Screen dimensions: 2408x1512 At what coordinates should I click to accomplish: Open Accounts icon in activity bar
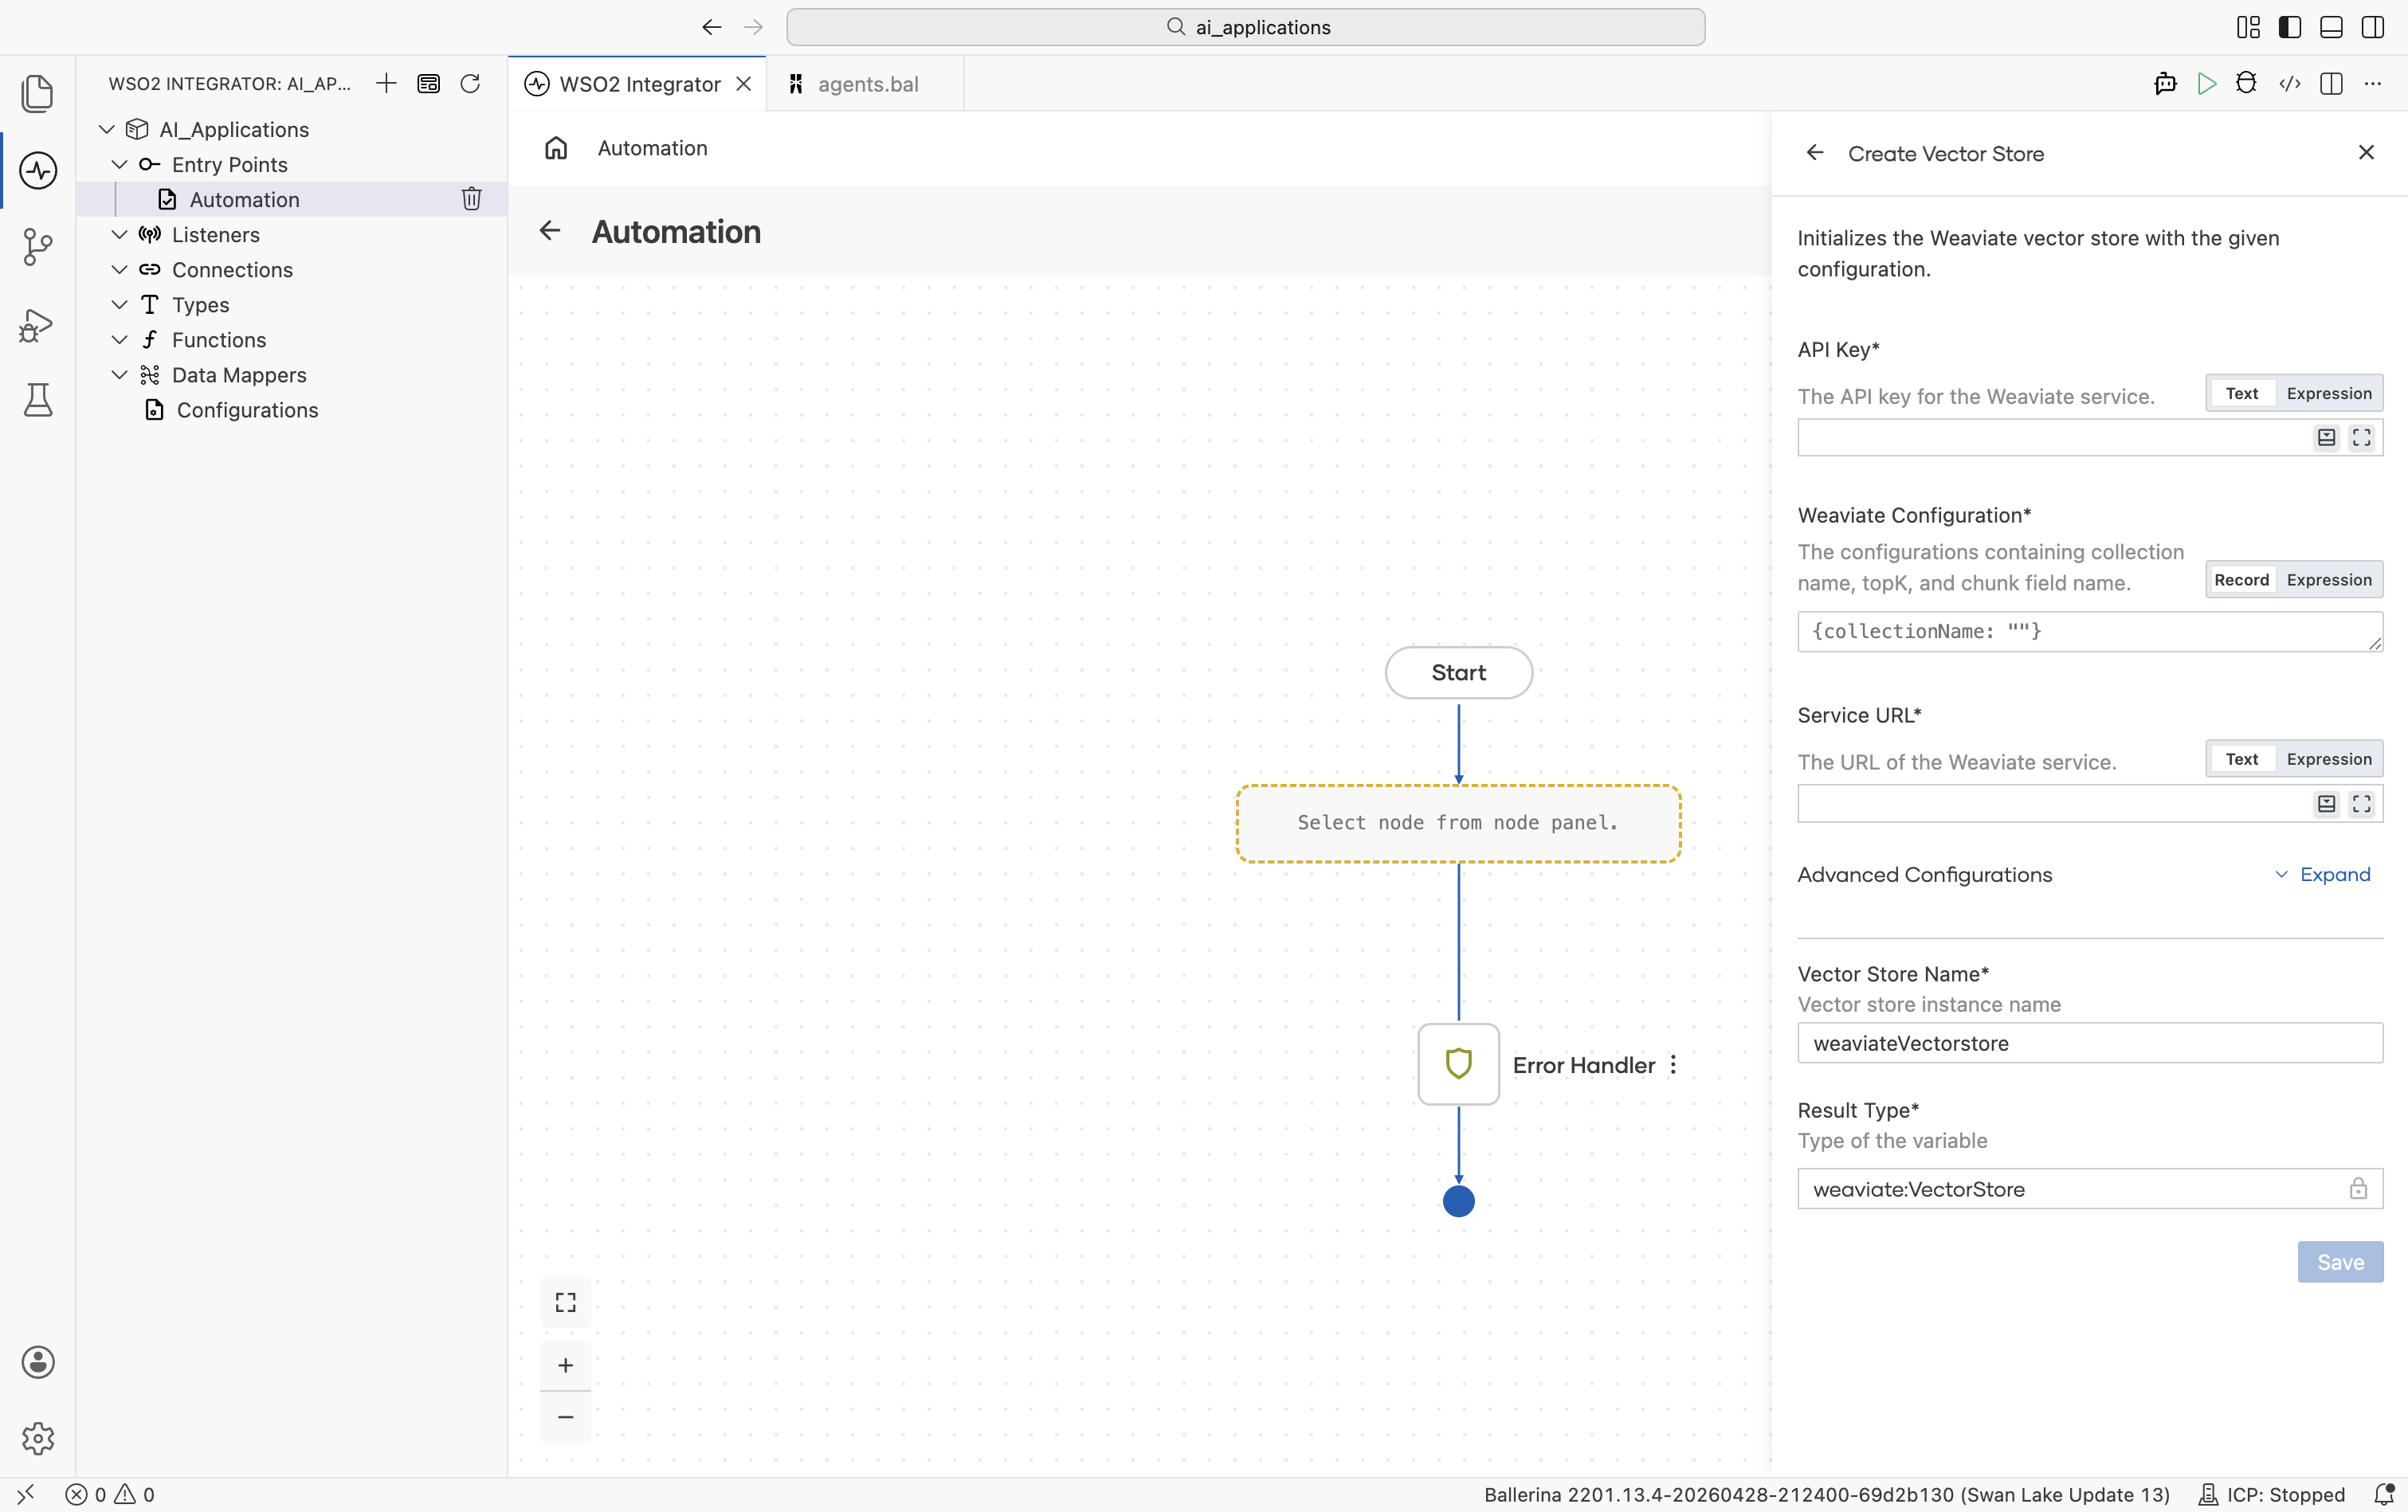coord(38,1362)
